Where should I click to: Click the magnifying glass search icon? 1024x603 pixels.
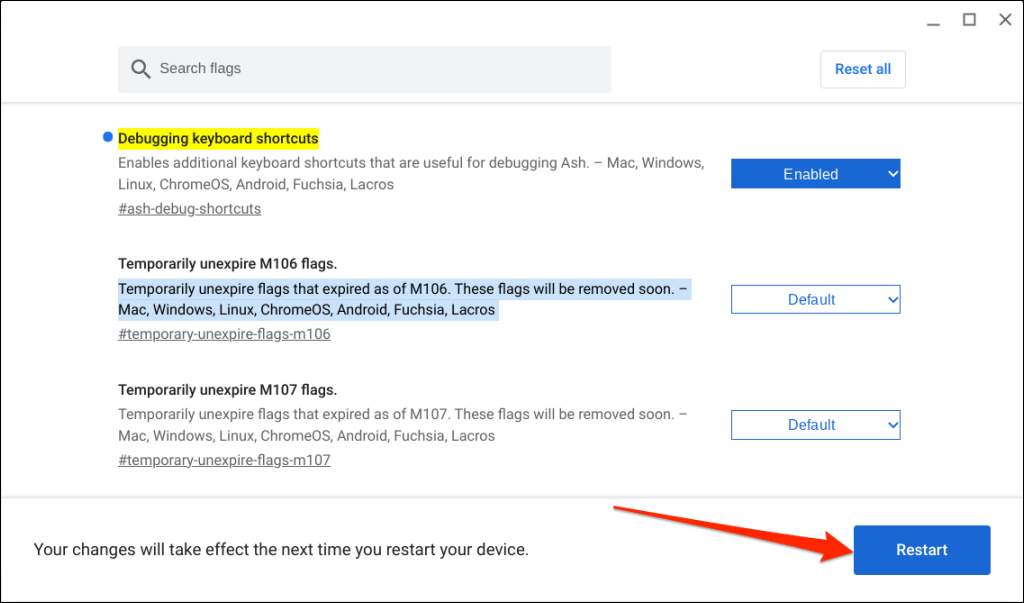(141, 69)
